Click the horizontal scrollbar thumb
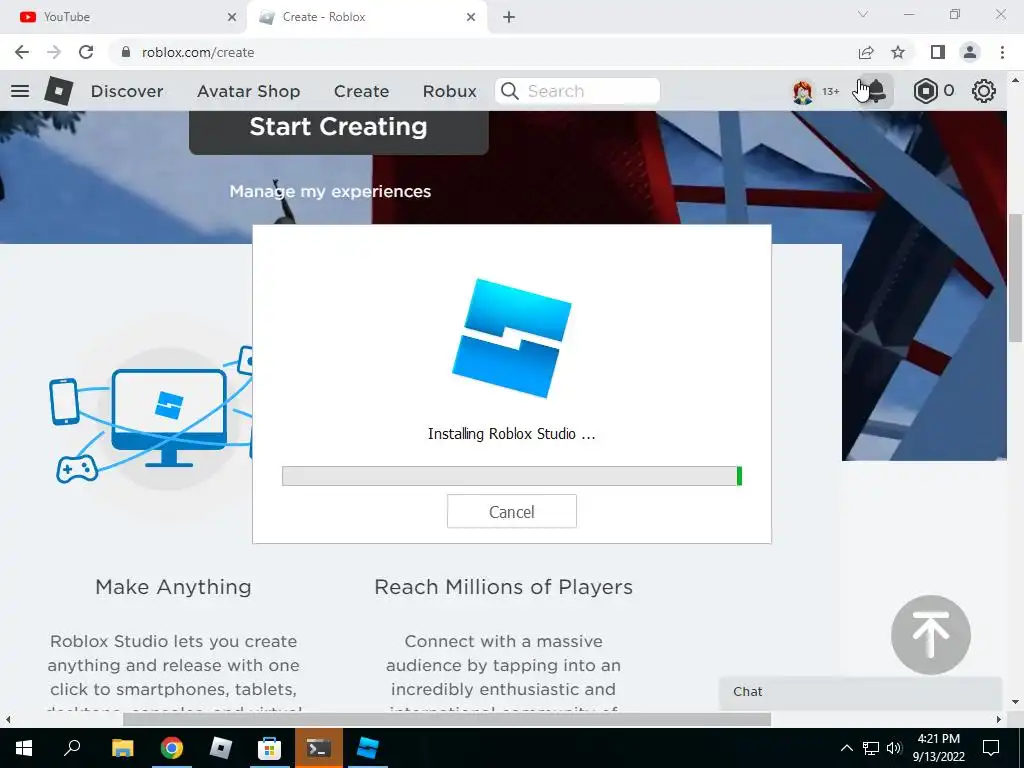Image resolution: width=1024 pixels, height=768 pixels. (447, 720)
